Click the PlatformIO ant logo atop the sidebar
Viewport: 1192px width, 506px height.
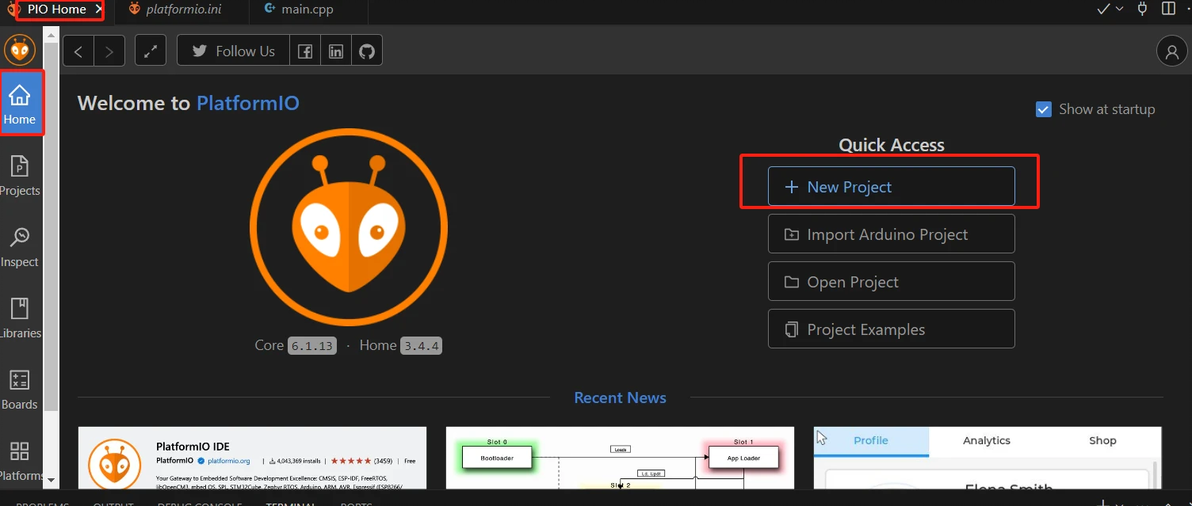pyautogui.click(x=20, y=50)
